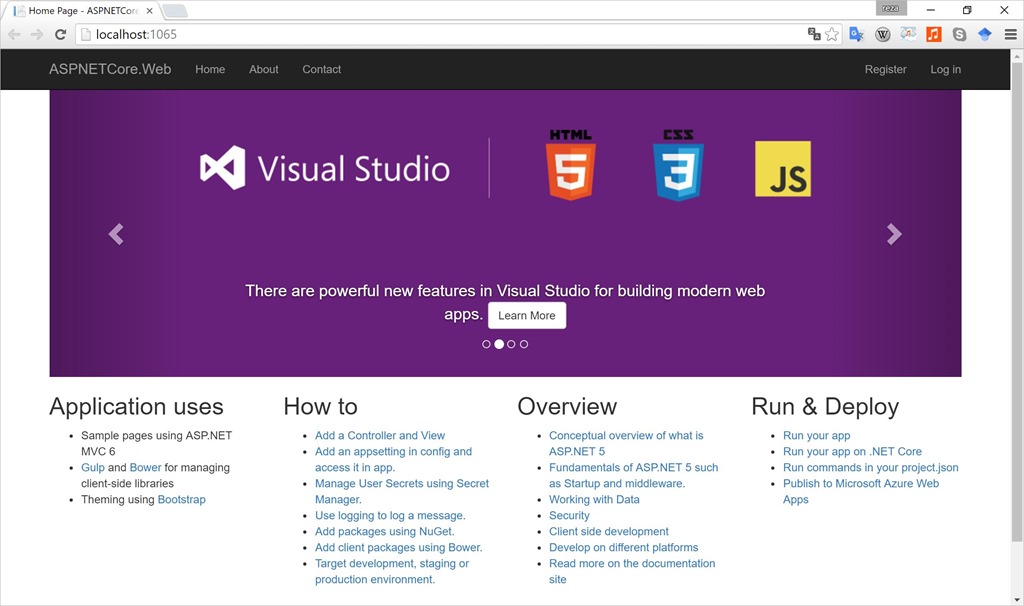Open the Wikipedia extension icon
This screenshot has height=606, width=1024.
tap(882, 34)
